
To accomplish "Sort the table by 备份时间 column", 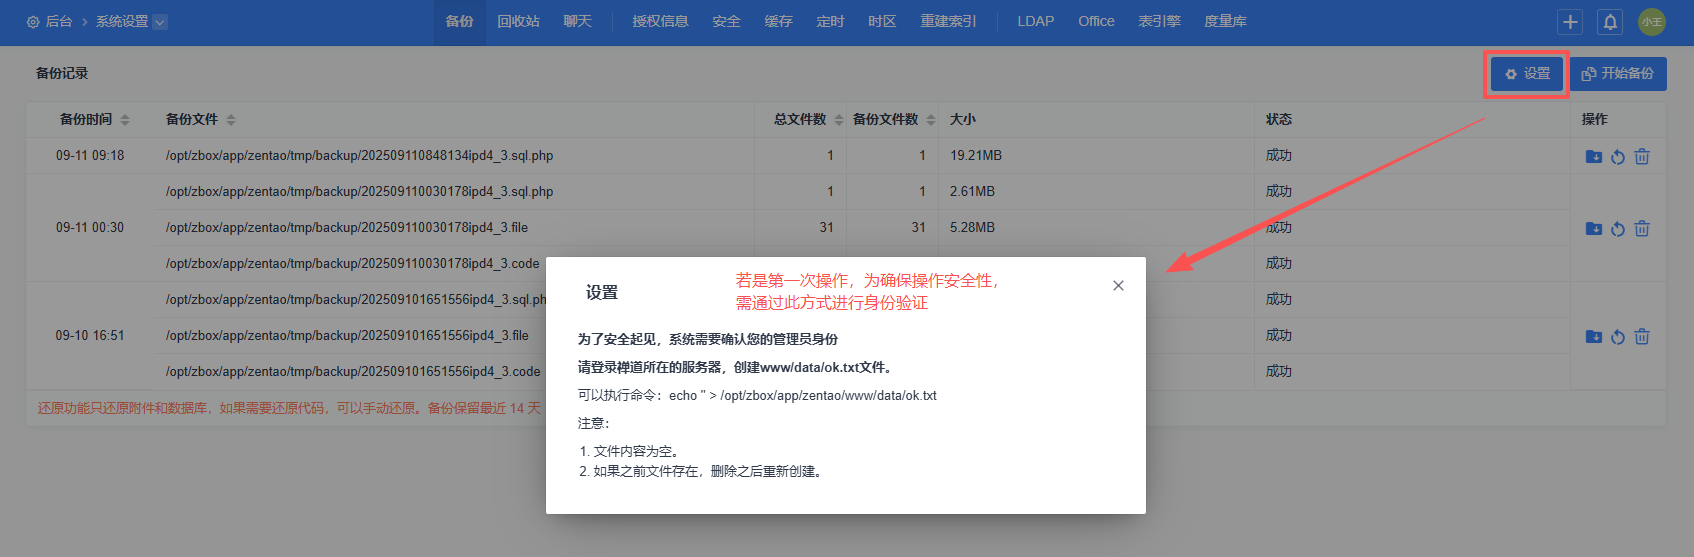I will (x=125, y=120).
